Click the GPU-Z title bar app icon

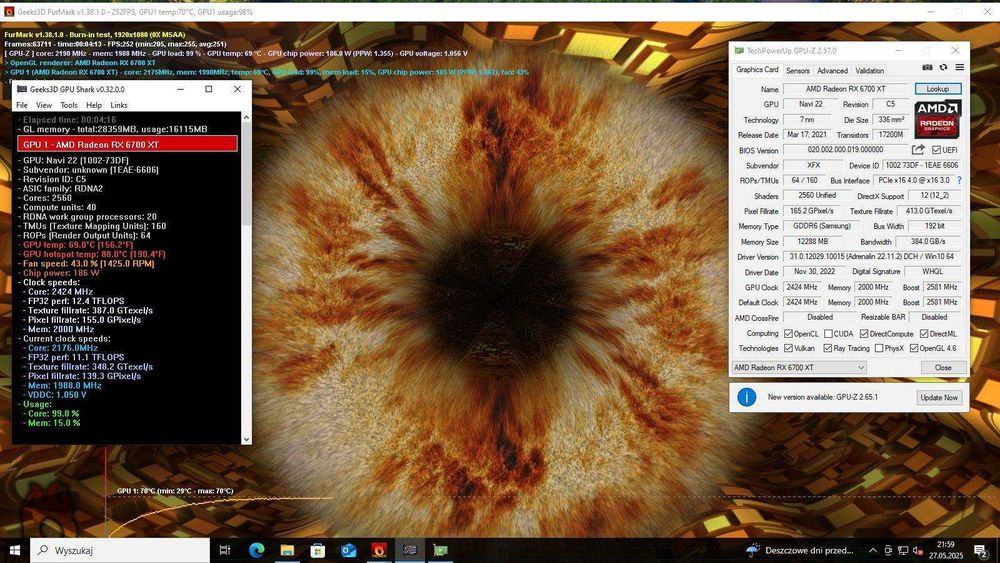coord(739,50)
